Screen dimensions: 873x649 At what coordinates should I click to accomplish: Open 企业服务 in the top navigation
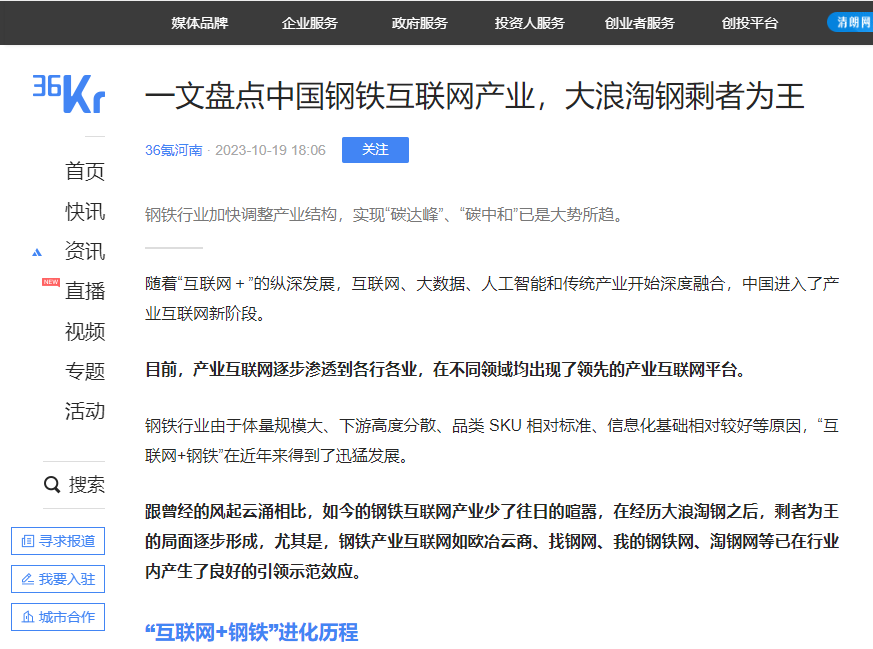[x=312, y=24]
